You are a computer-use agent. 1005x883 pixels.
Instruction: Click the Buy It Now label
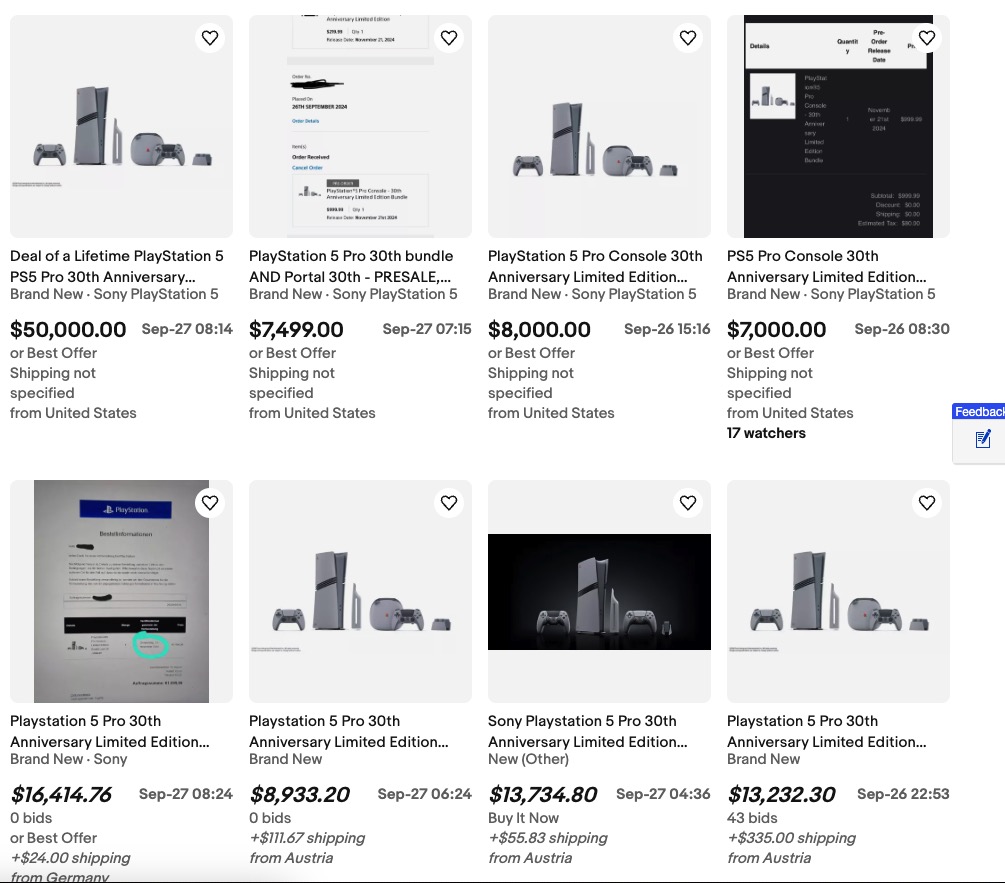click(523, 818)
